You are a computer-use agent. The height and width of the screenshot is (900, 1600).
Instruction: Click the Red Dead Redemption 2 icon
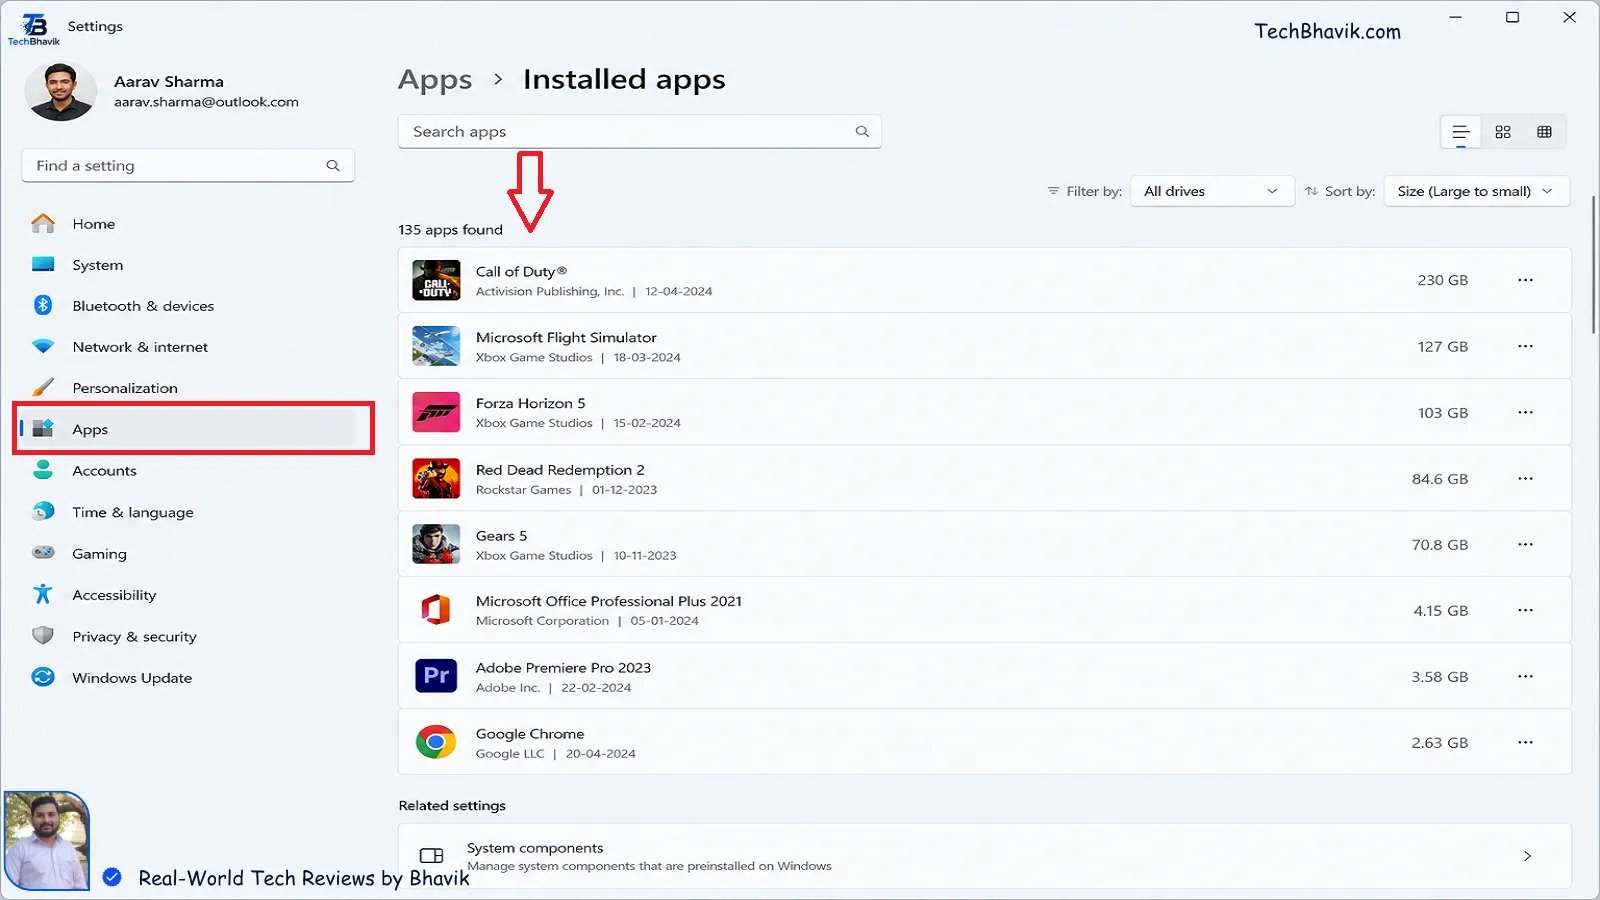point(436,478)
